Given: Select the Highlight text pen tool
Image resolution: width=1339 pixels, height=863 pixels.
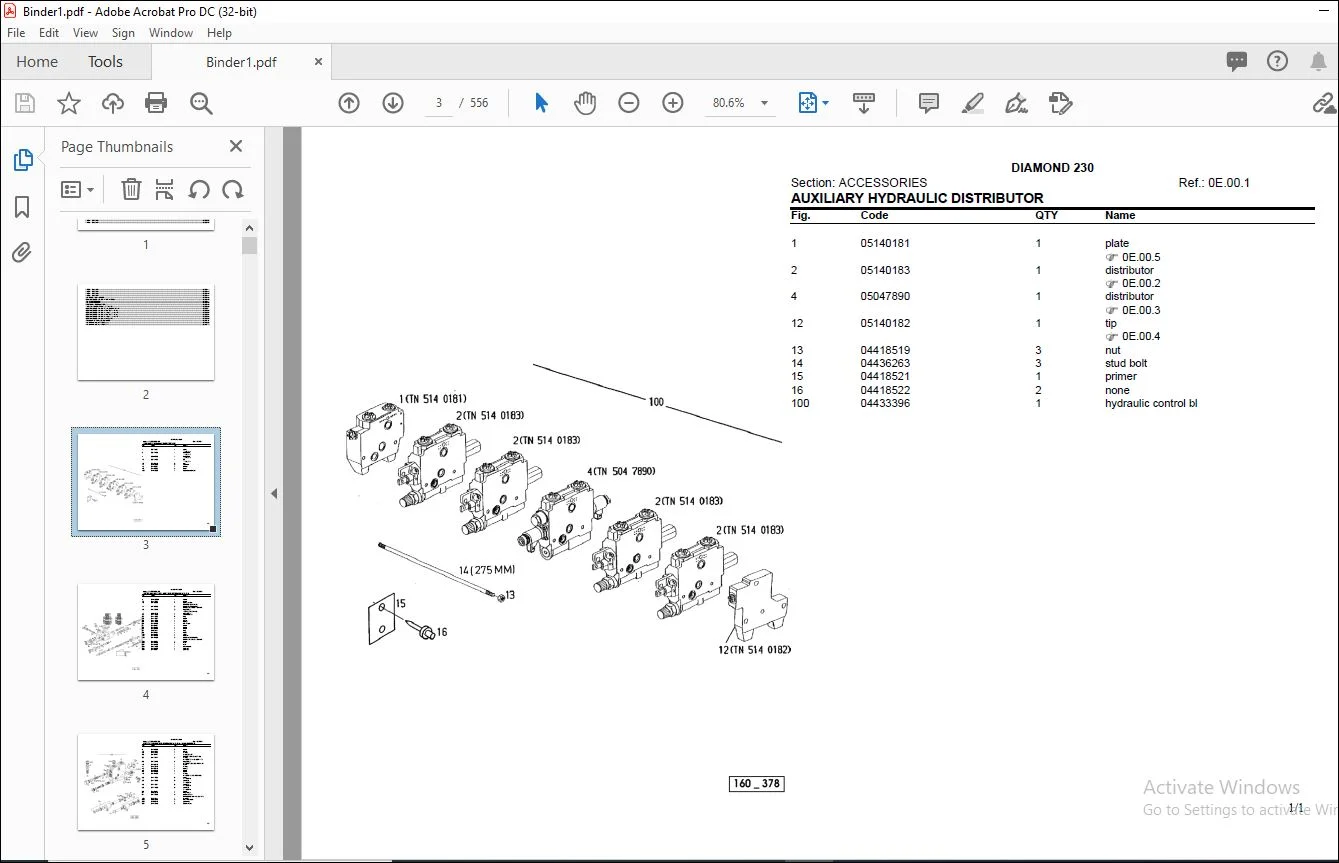Looking at the screenshot, I should click(x=972, y=103).
